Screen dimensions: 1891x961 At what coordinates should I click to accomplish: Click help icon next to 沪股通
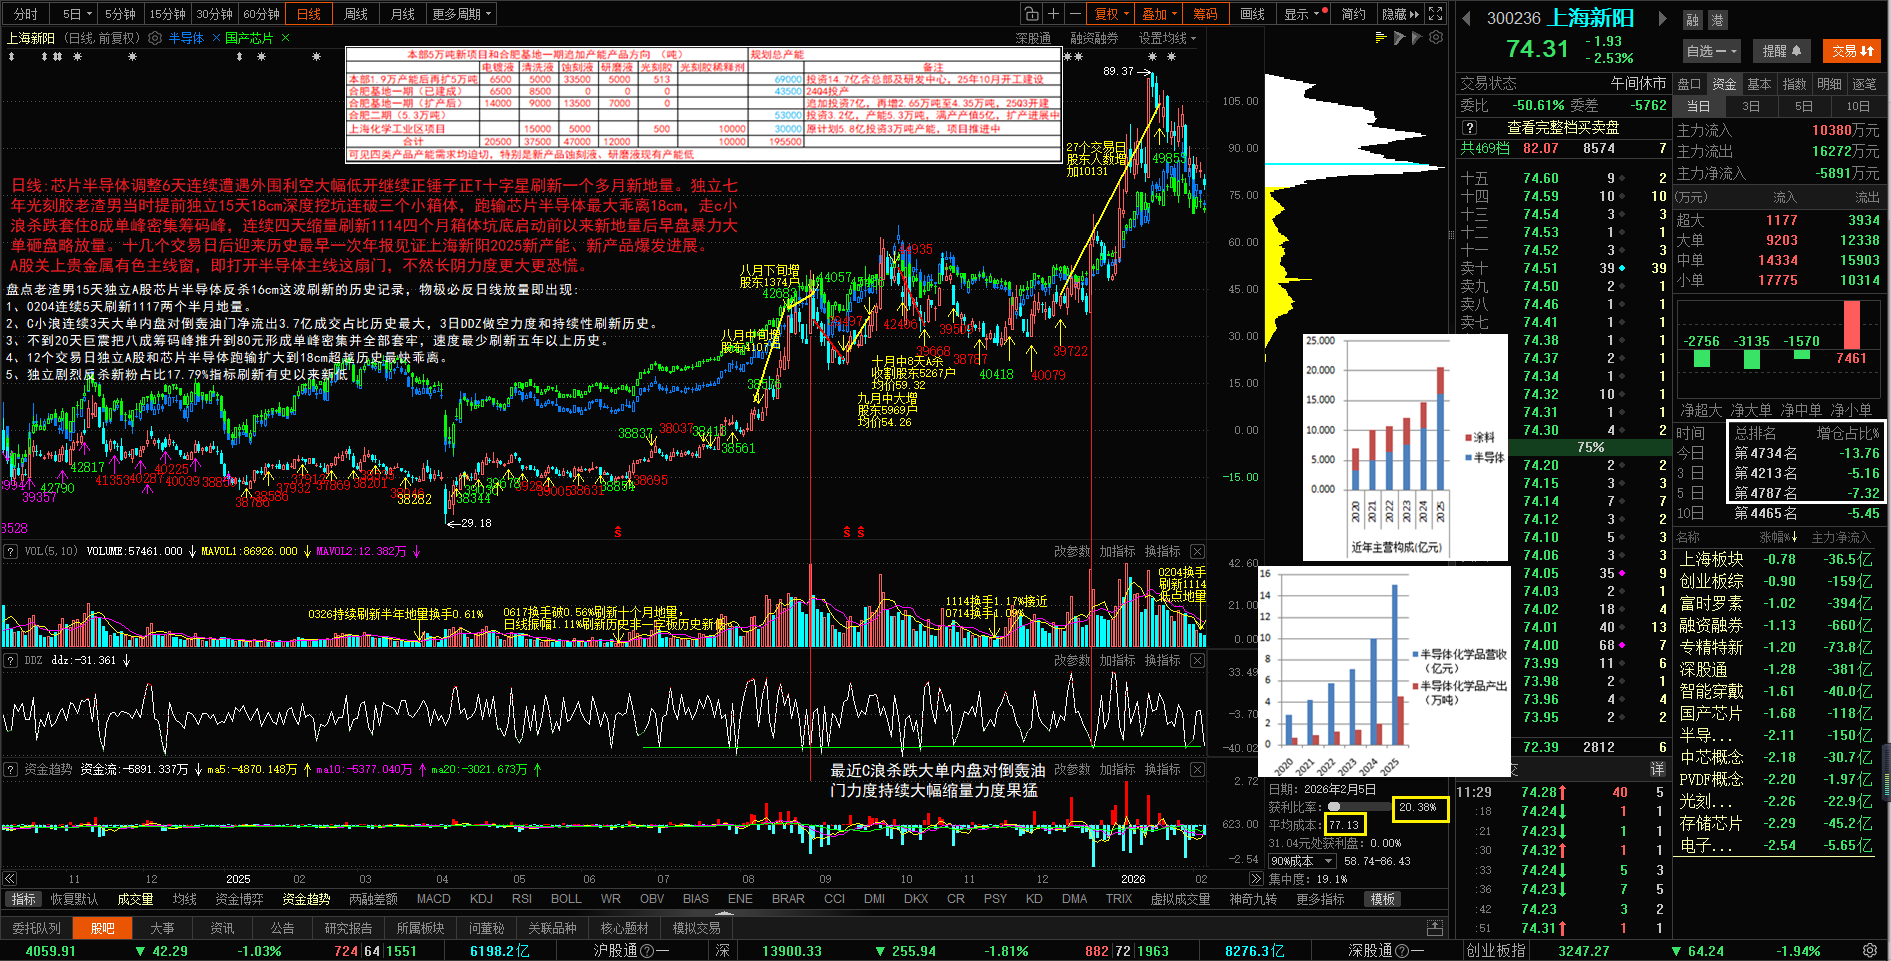(x=646, y=951)
